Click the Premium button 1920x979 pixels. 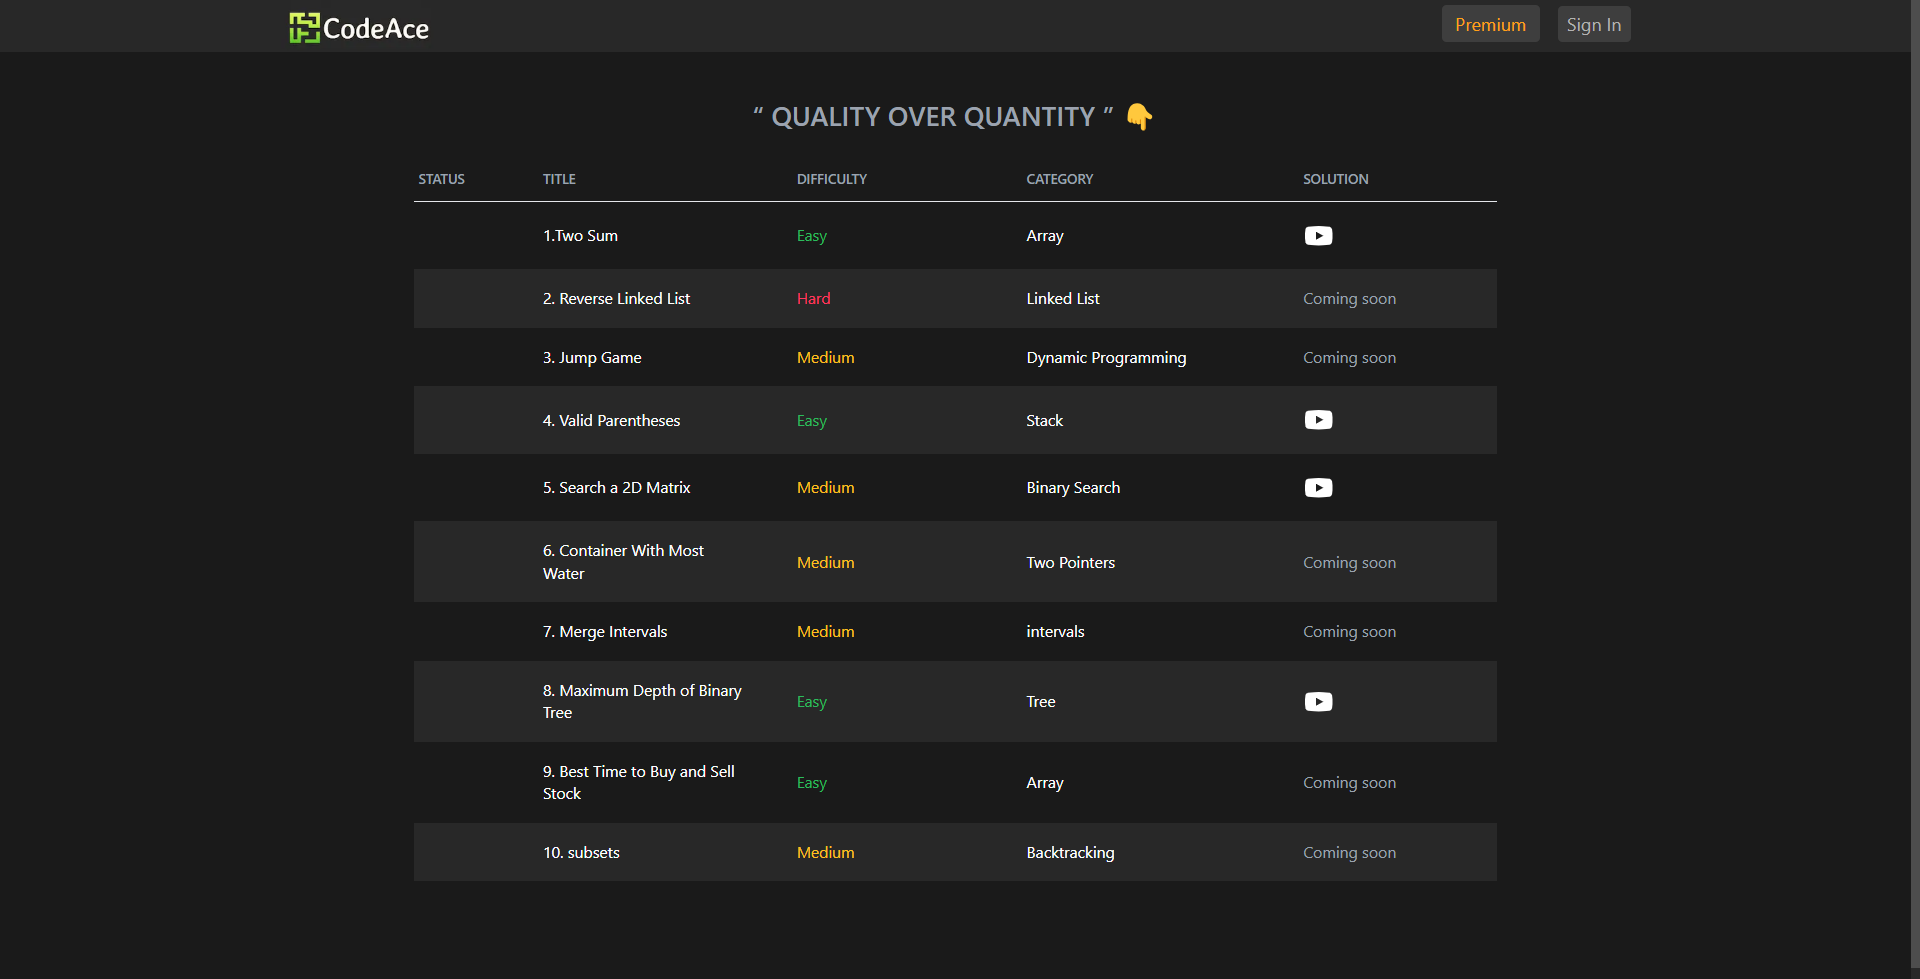pos(1490,25)
